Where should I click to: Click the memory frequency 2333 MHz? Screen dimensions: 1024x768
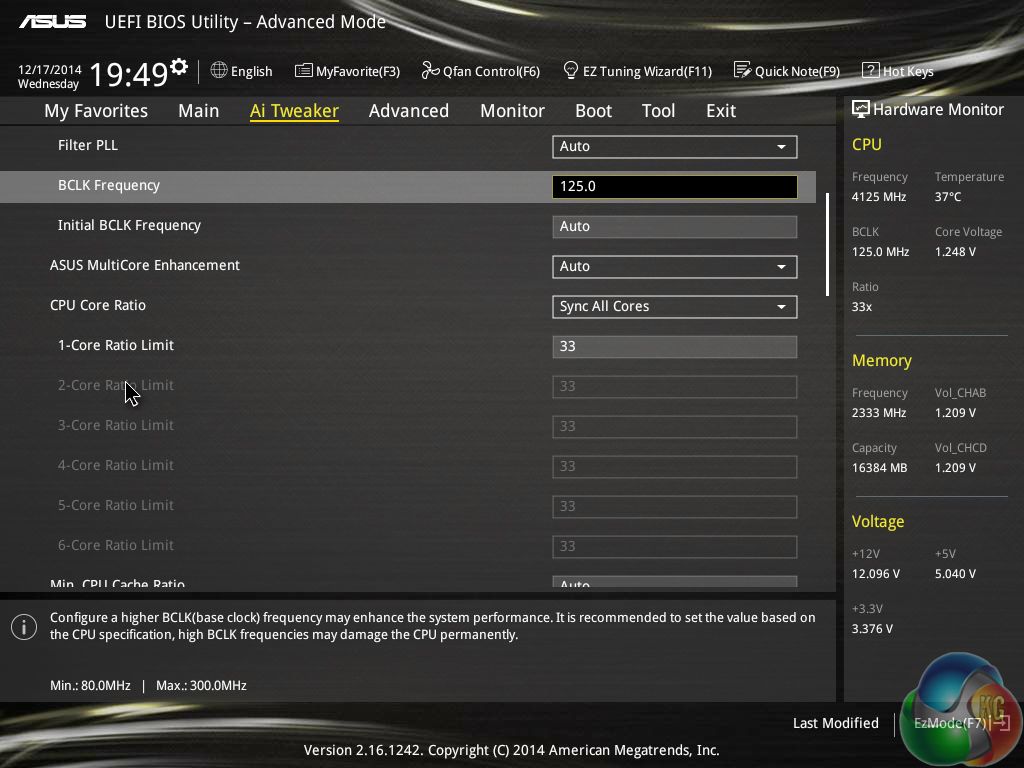click(878, 413)
